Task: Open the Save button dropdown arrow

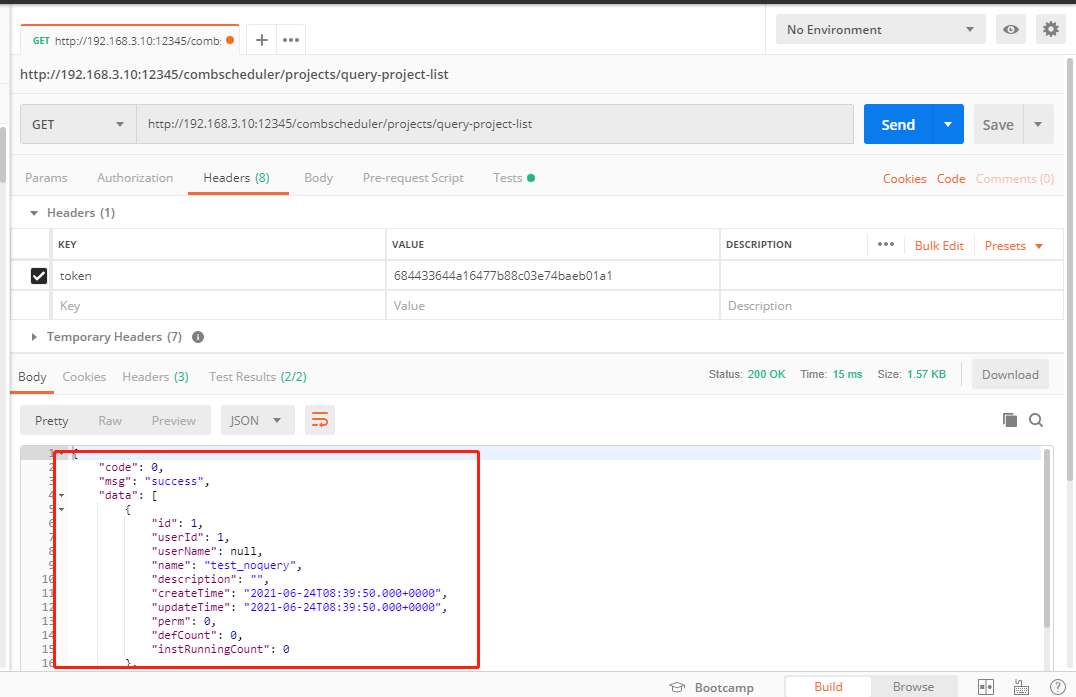Action: coord(1038,124)
